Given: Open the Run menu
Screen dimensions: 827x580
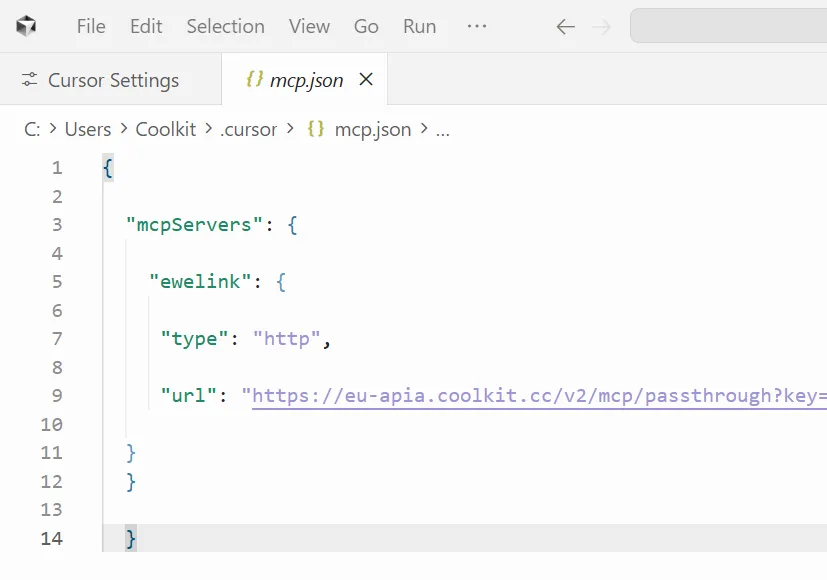Looking at the screenshot, I should 419,26.
